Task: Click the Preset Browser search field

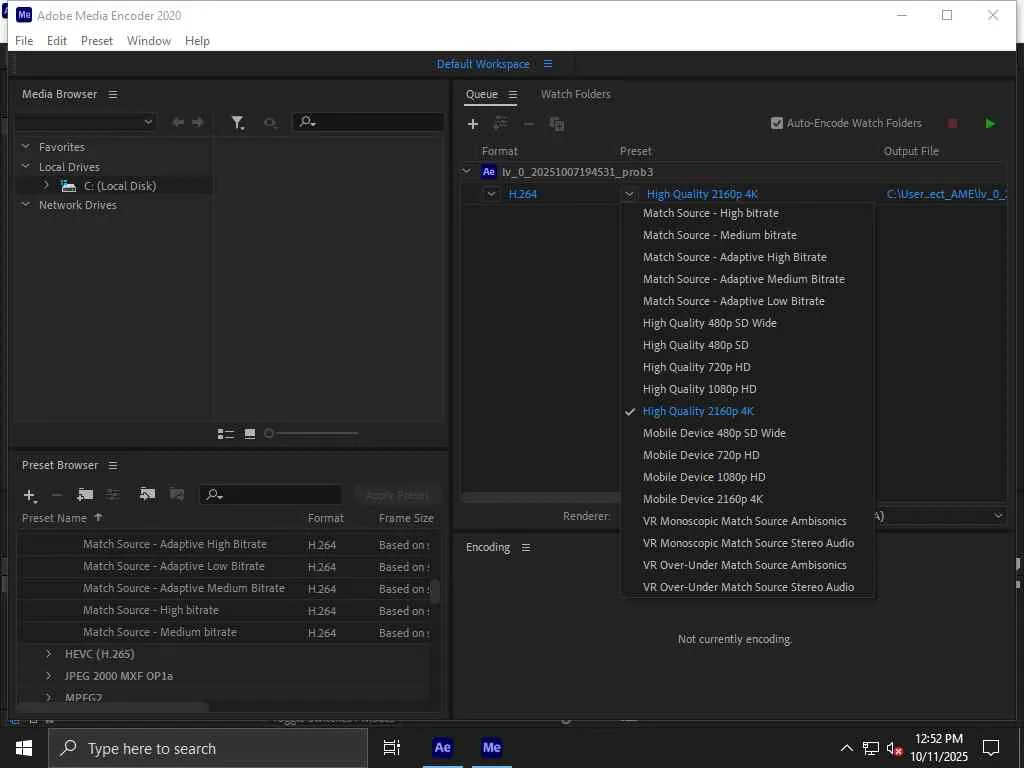Action: click(270, 495)
